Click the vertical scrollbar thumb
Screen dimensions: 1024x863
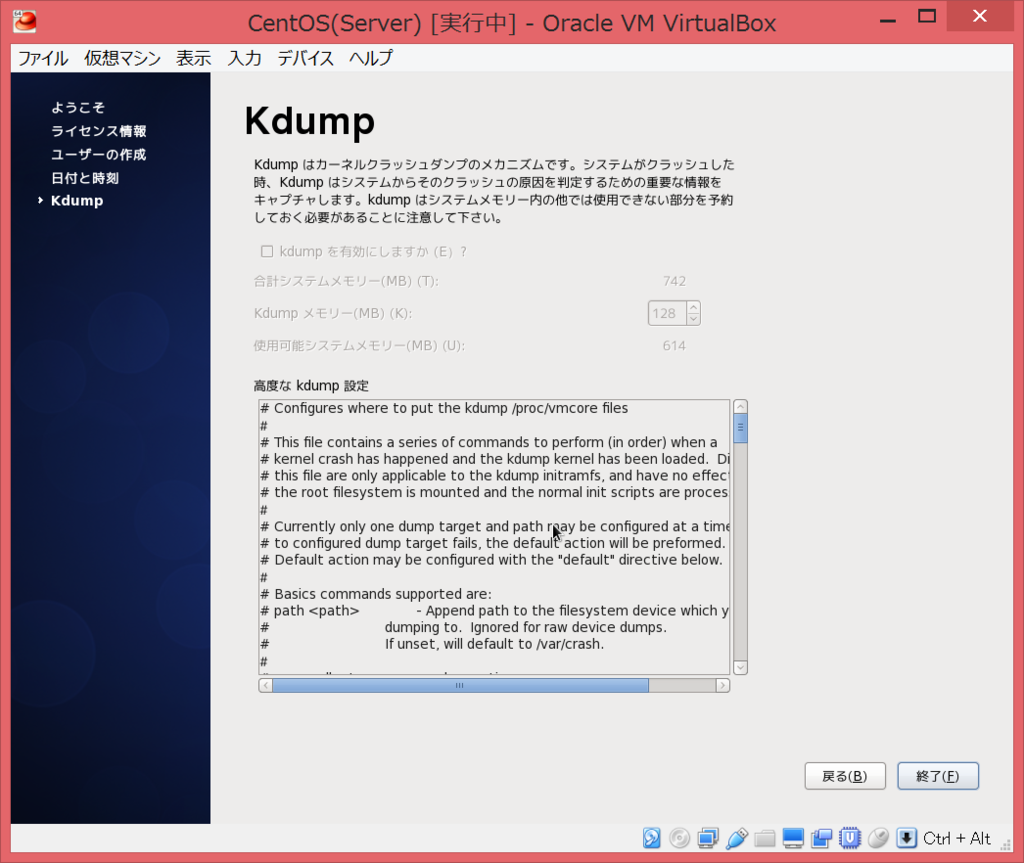click(740, 428)
